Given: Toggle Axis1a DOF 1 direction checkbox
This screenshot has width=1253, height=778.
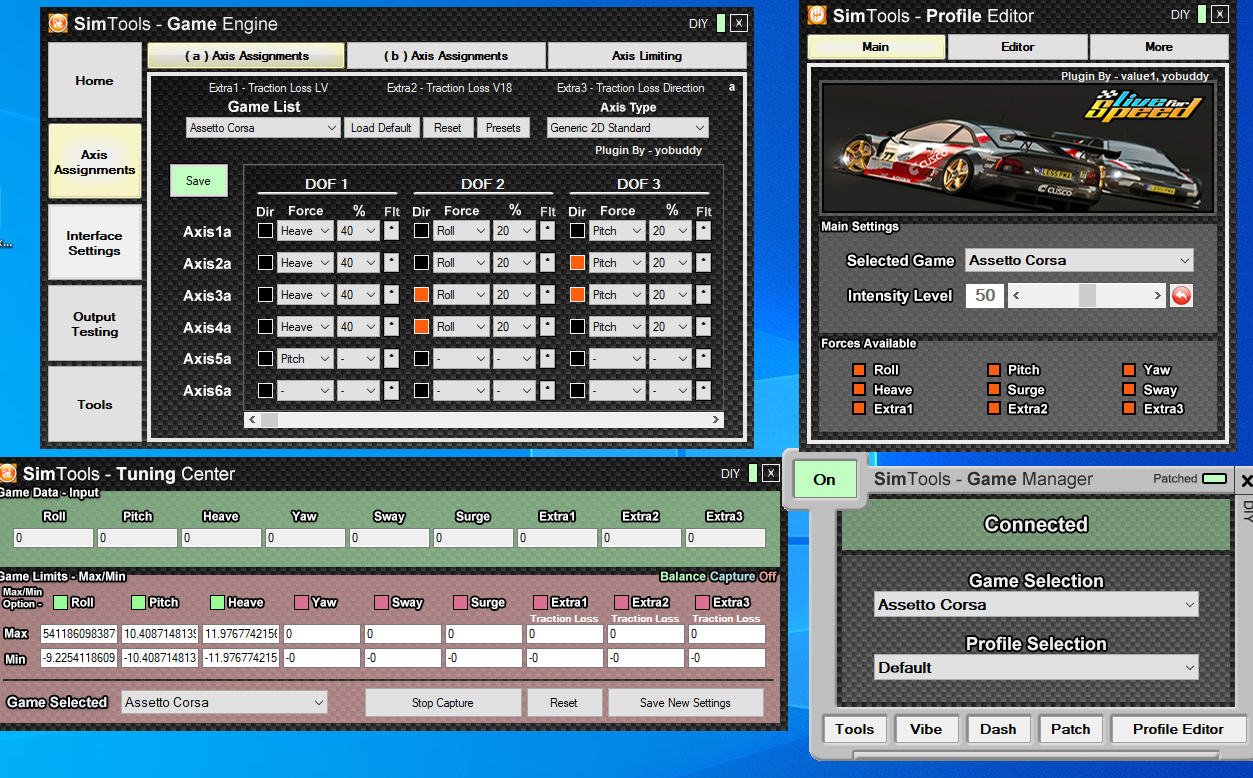Looking at the screenshot, I should [x=265, y=231].
